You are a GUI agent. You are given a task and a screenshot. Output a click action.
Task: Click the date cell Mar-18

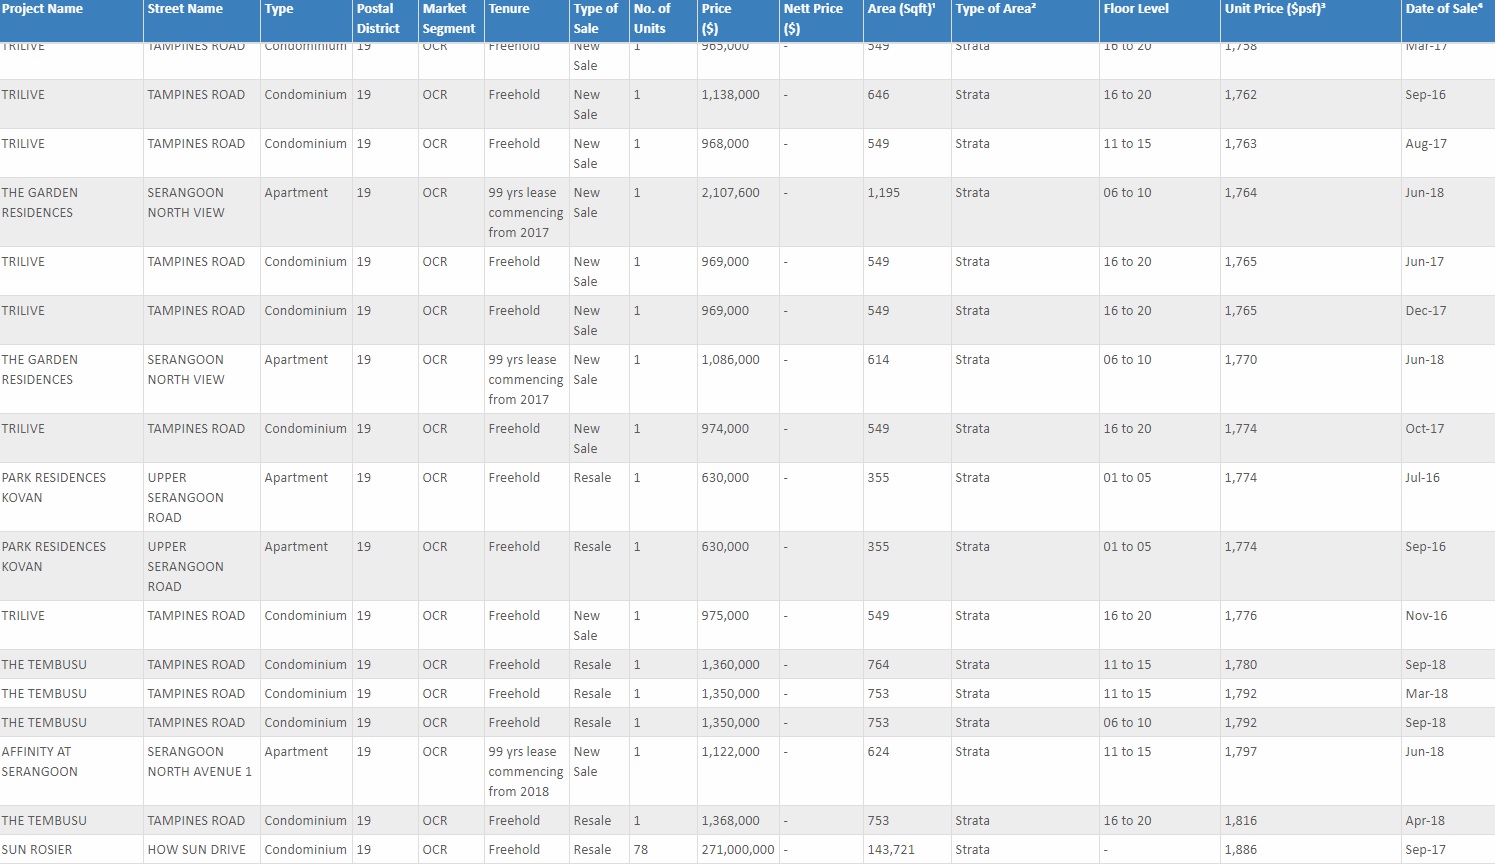pyautogui.click(x=1426, y=694)
